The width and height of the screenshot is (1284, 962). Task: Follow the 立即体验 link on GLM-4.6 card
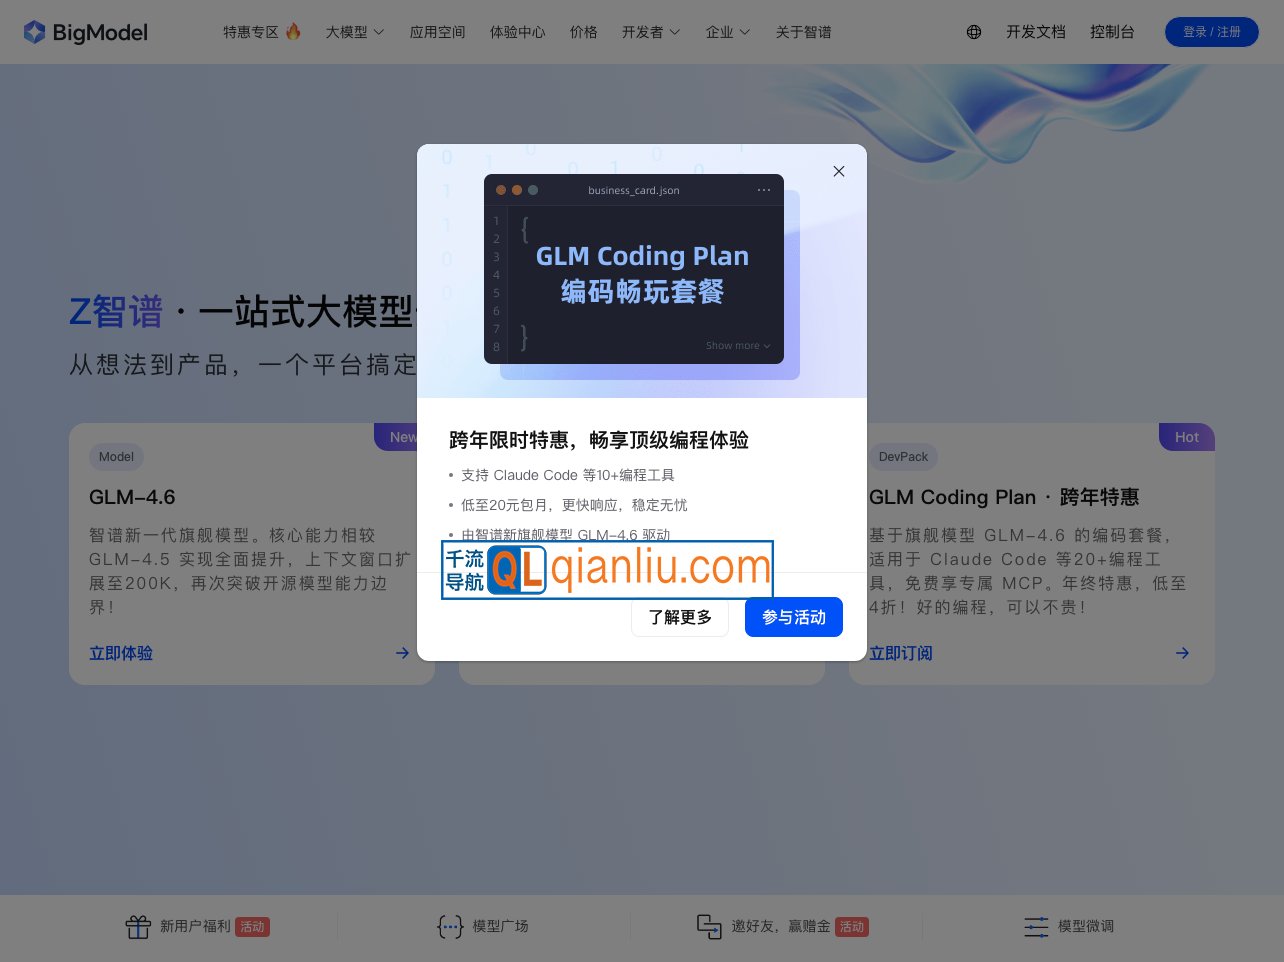pyautogui.click(x=121, y=653)
